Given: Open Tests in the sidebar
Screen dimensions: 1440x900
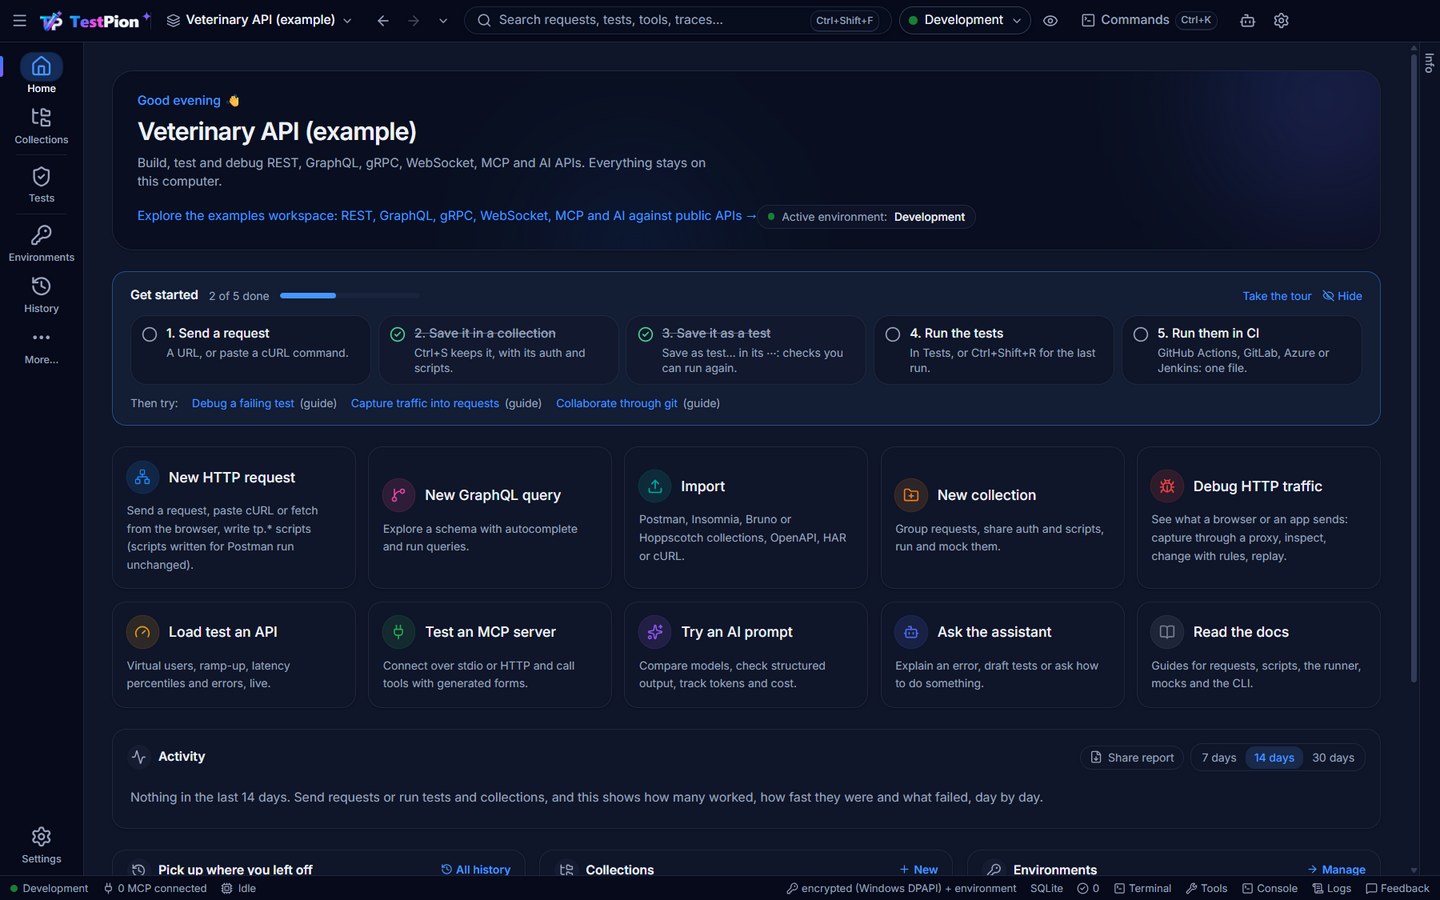Looking at the screenshot, I should point(41,185).
